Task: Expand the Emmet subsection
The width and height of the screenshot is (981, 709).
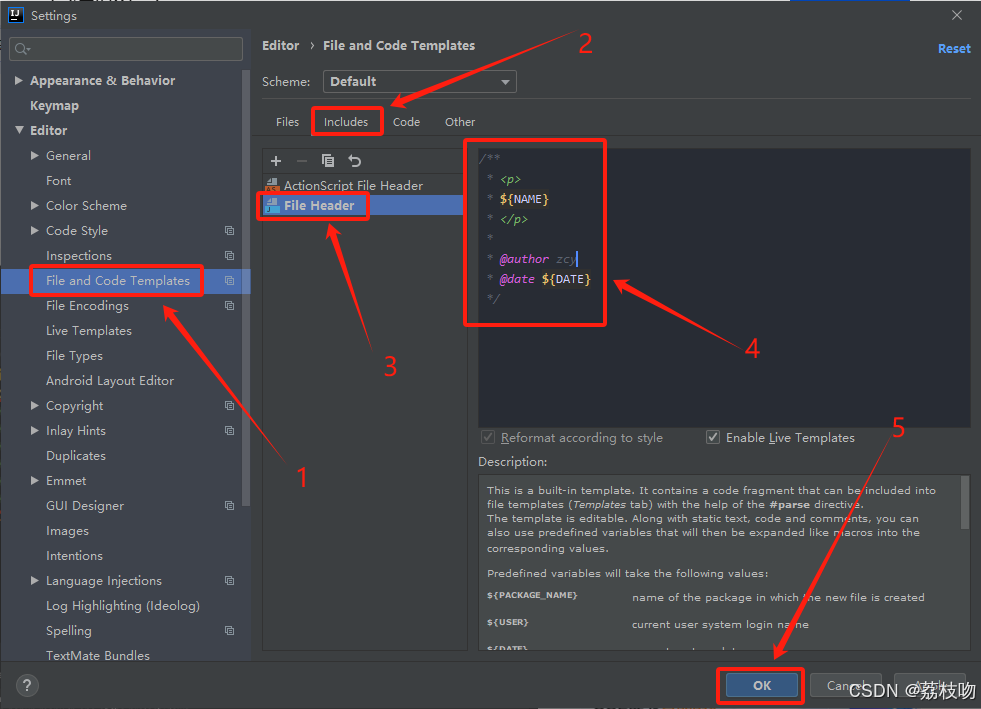Action: point(35,481)
